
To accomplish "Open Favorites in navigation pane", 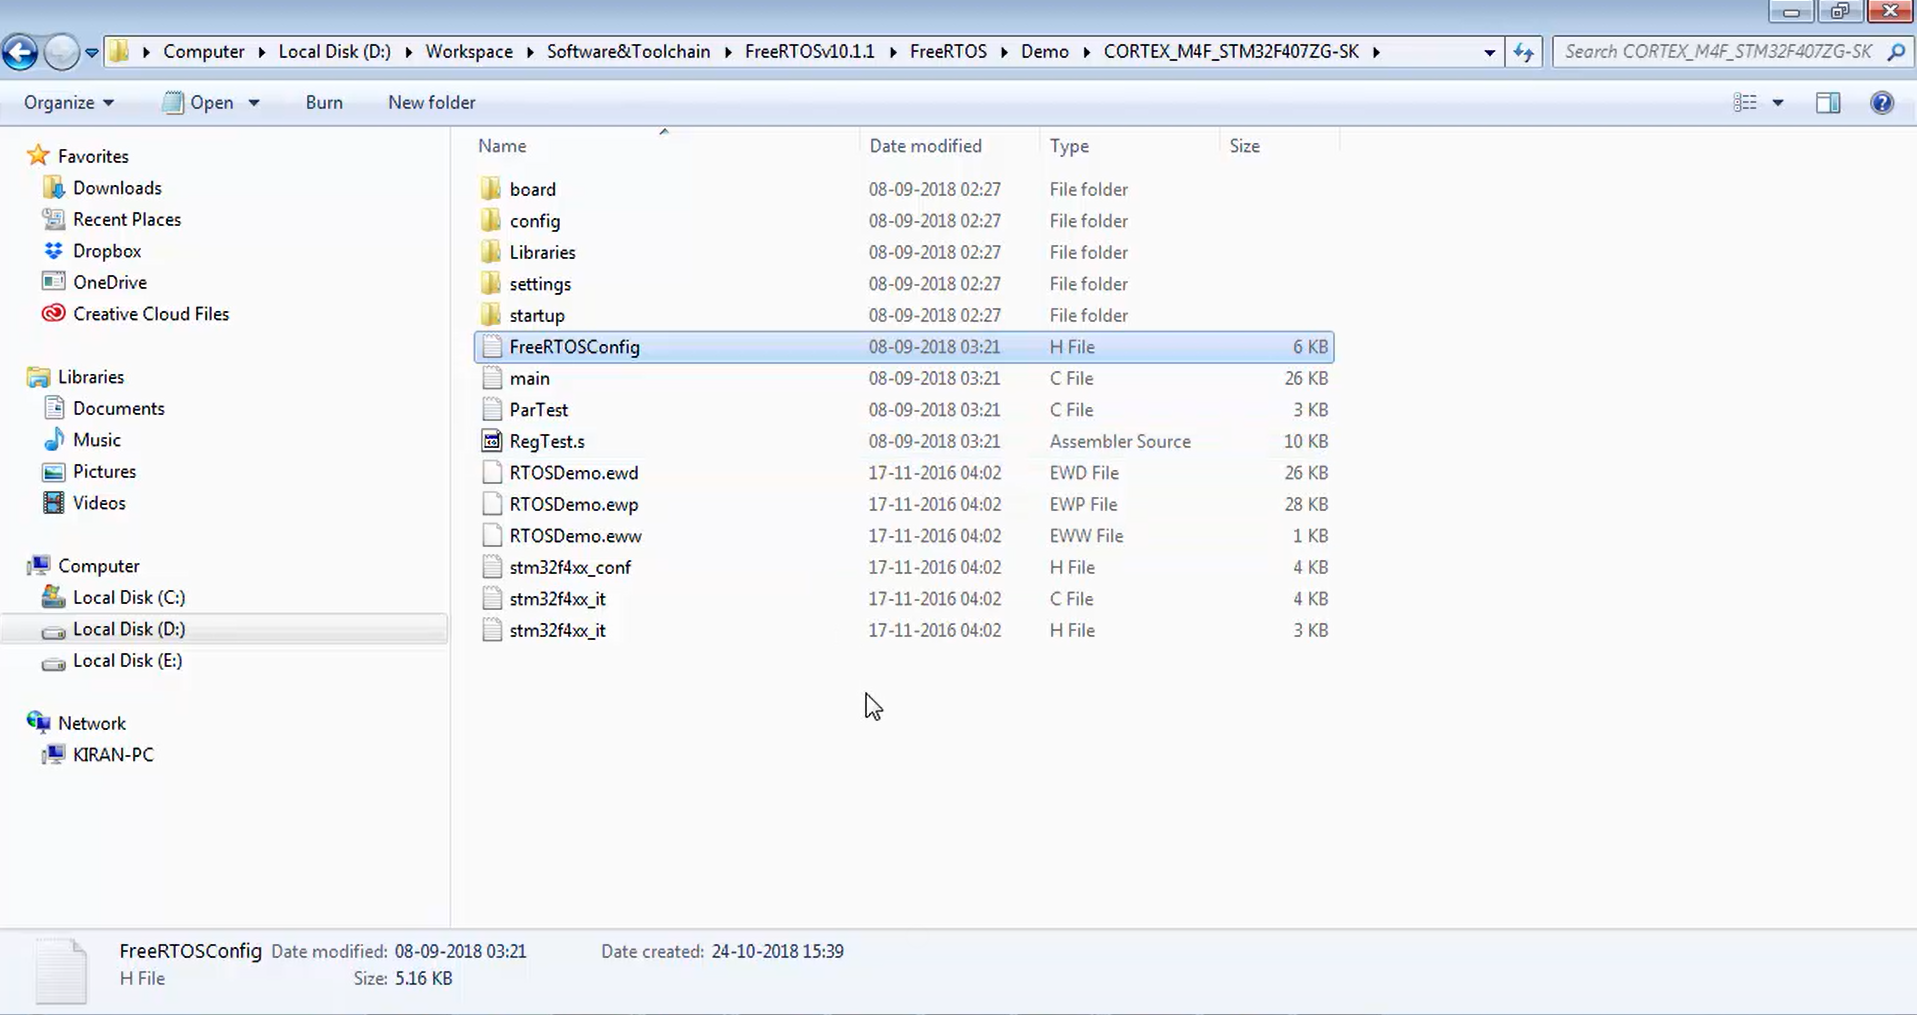I will point(92,156).
